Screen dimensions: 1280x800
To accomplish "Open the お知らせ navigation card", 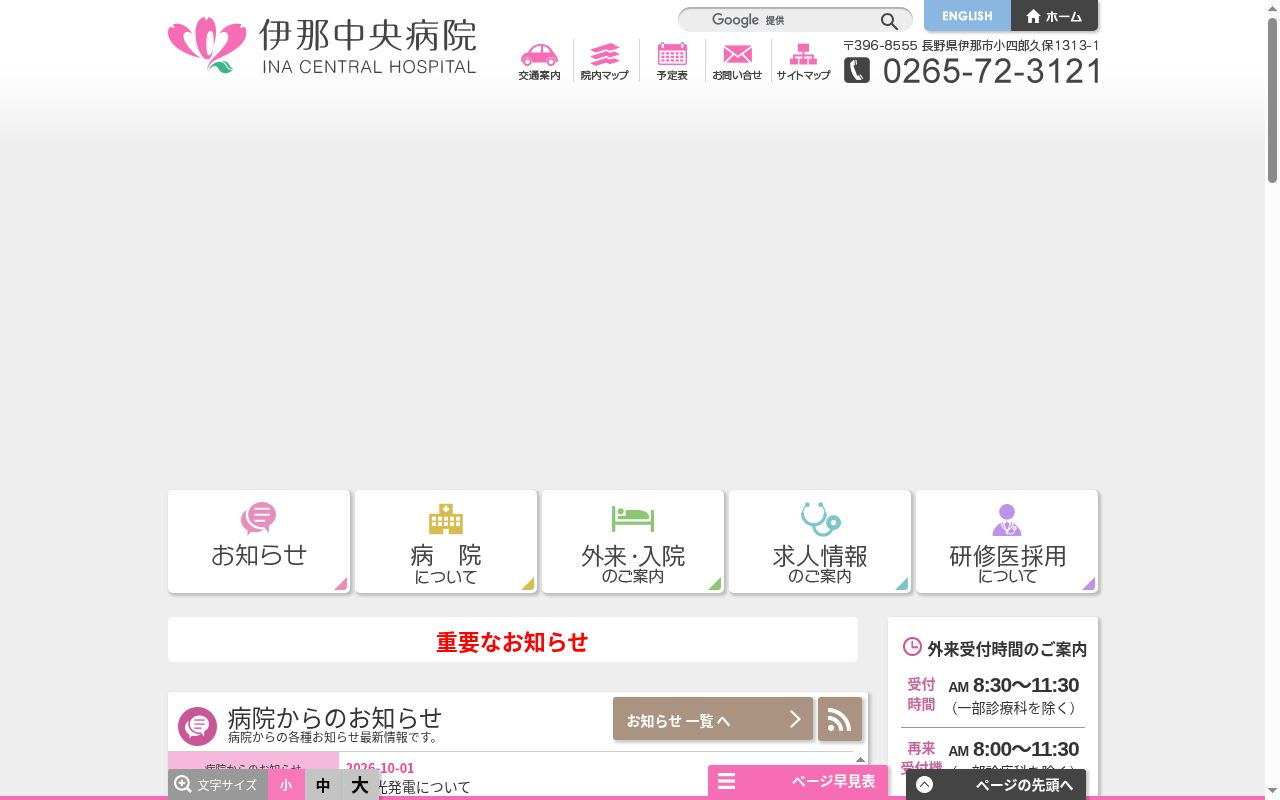I will point(259,541).
